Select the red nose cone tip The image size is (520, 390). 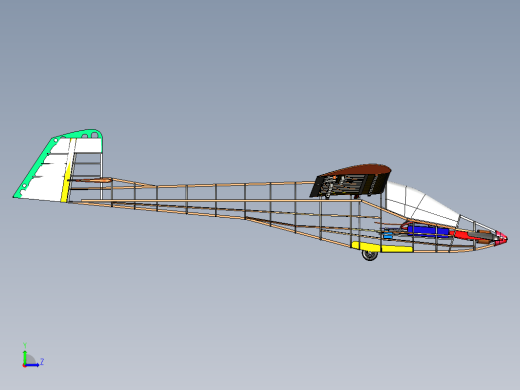(501, 238)
